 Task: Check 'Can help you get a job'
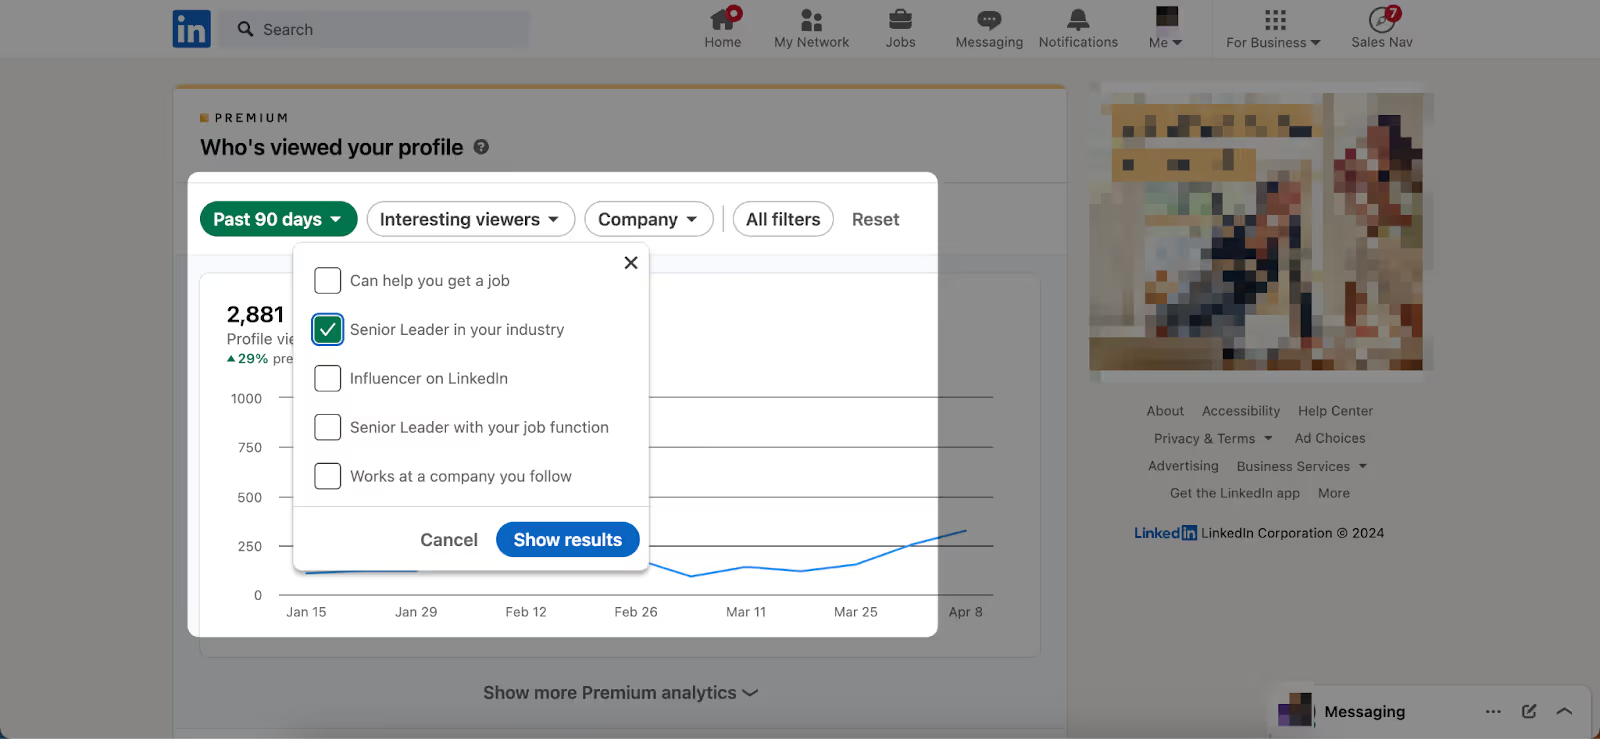tap(328, 280)
